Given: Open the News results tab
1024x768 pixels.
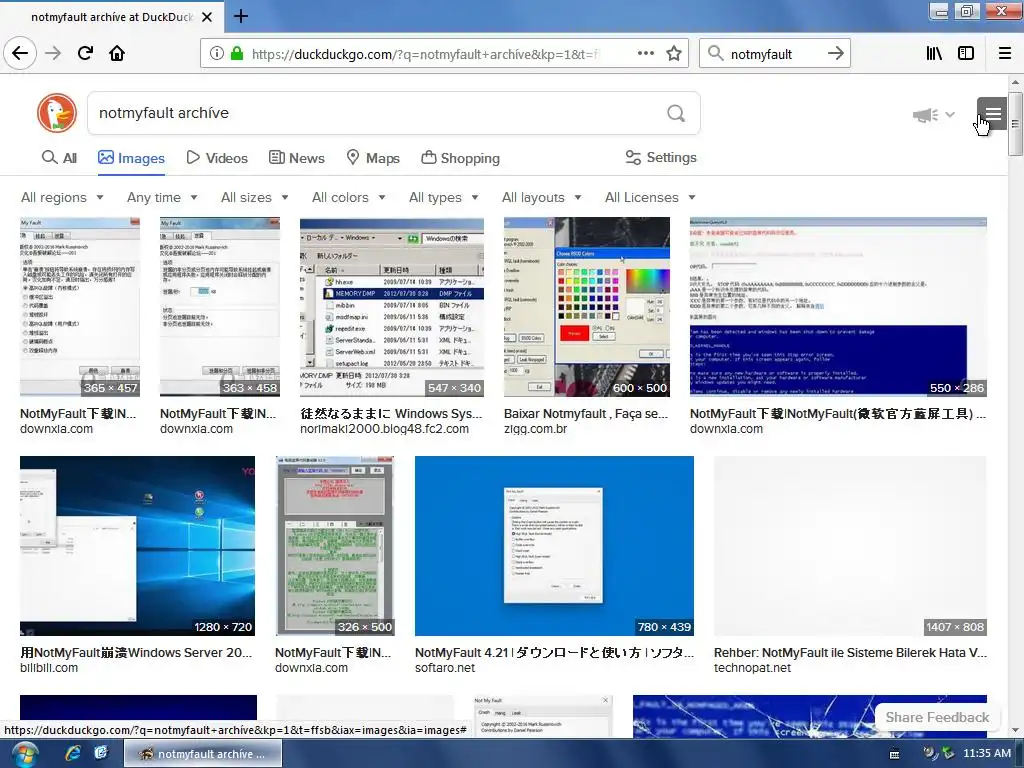Looking at the screenshot, I should tap(297, 158).
